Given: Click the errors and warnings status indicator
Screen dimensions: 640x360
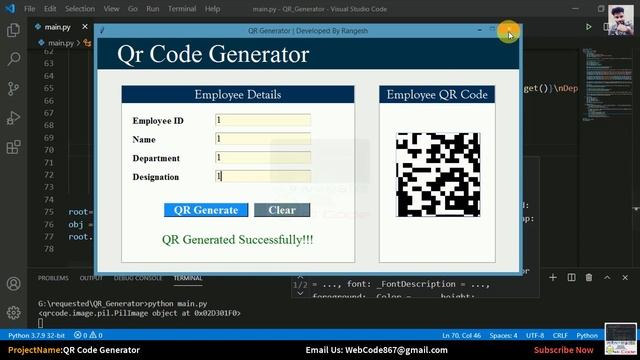Looking at the screenshot, I should click(88, 335).
